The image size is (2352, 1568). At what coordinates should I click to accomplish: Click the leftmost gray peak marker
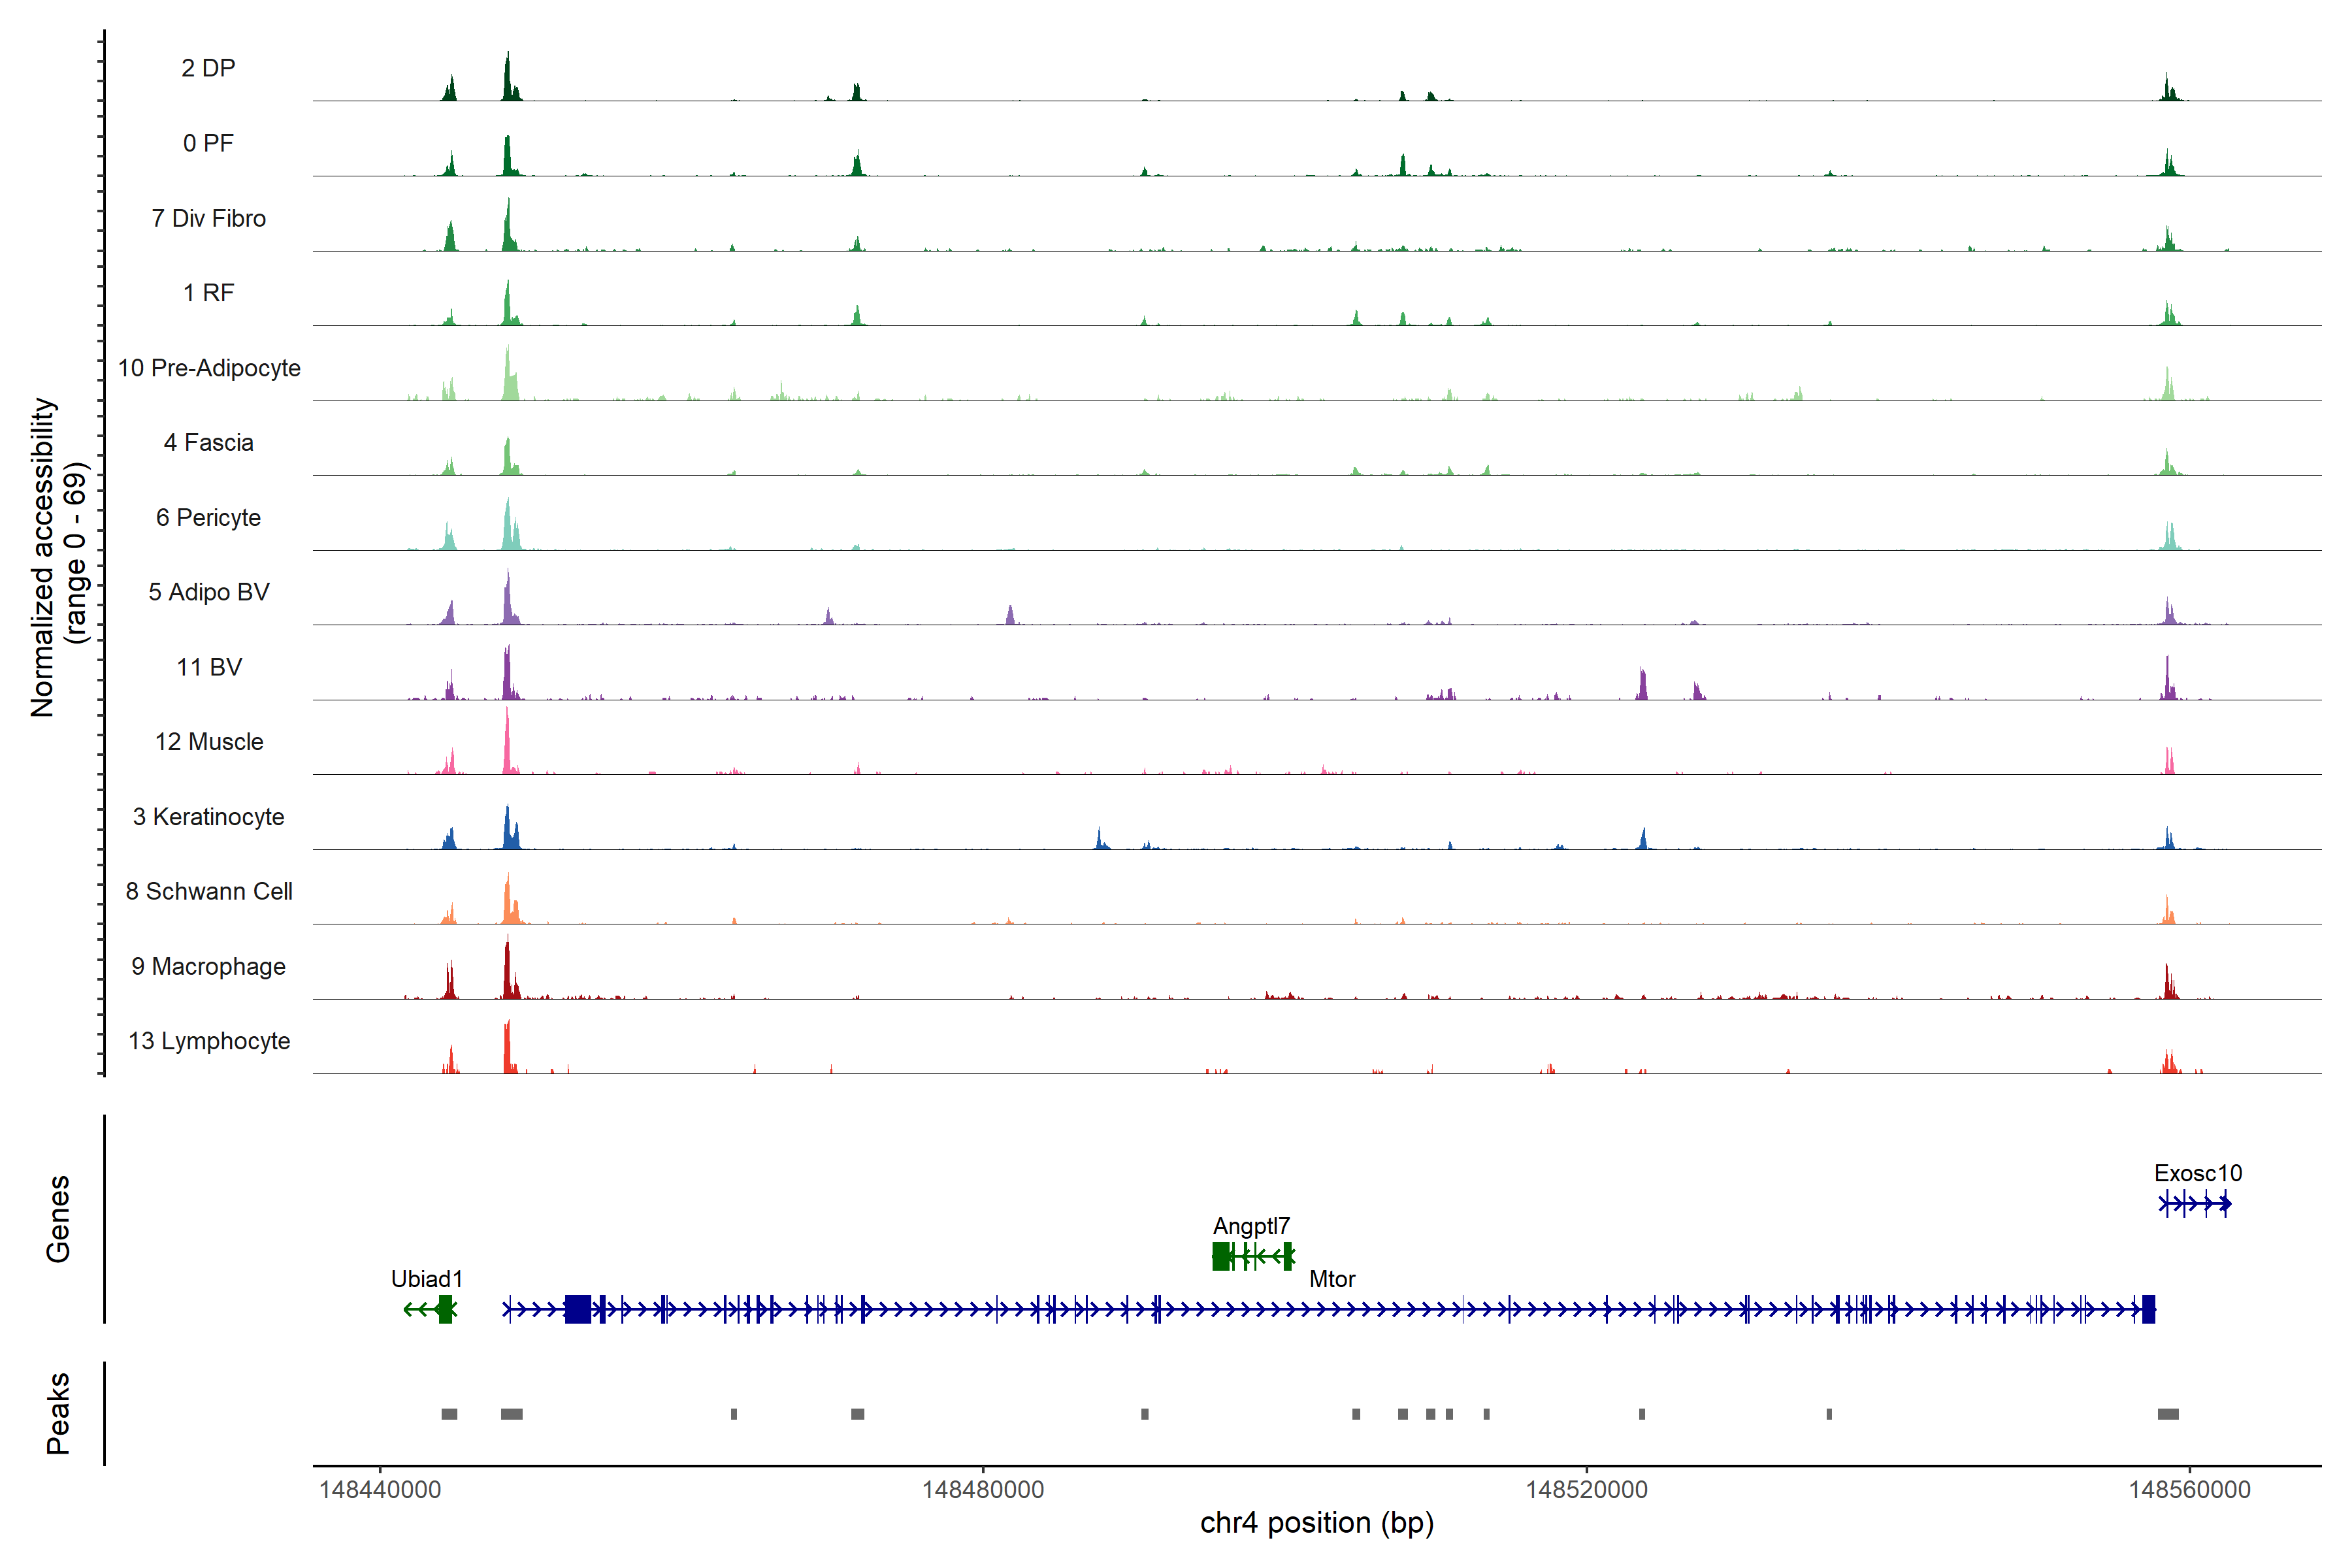click(449, 1414)
